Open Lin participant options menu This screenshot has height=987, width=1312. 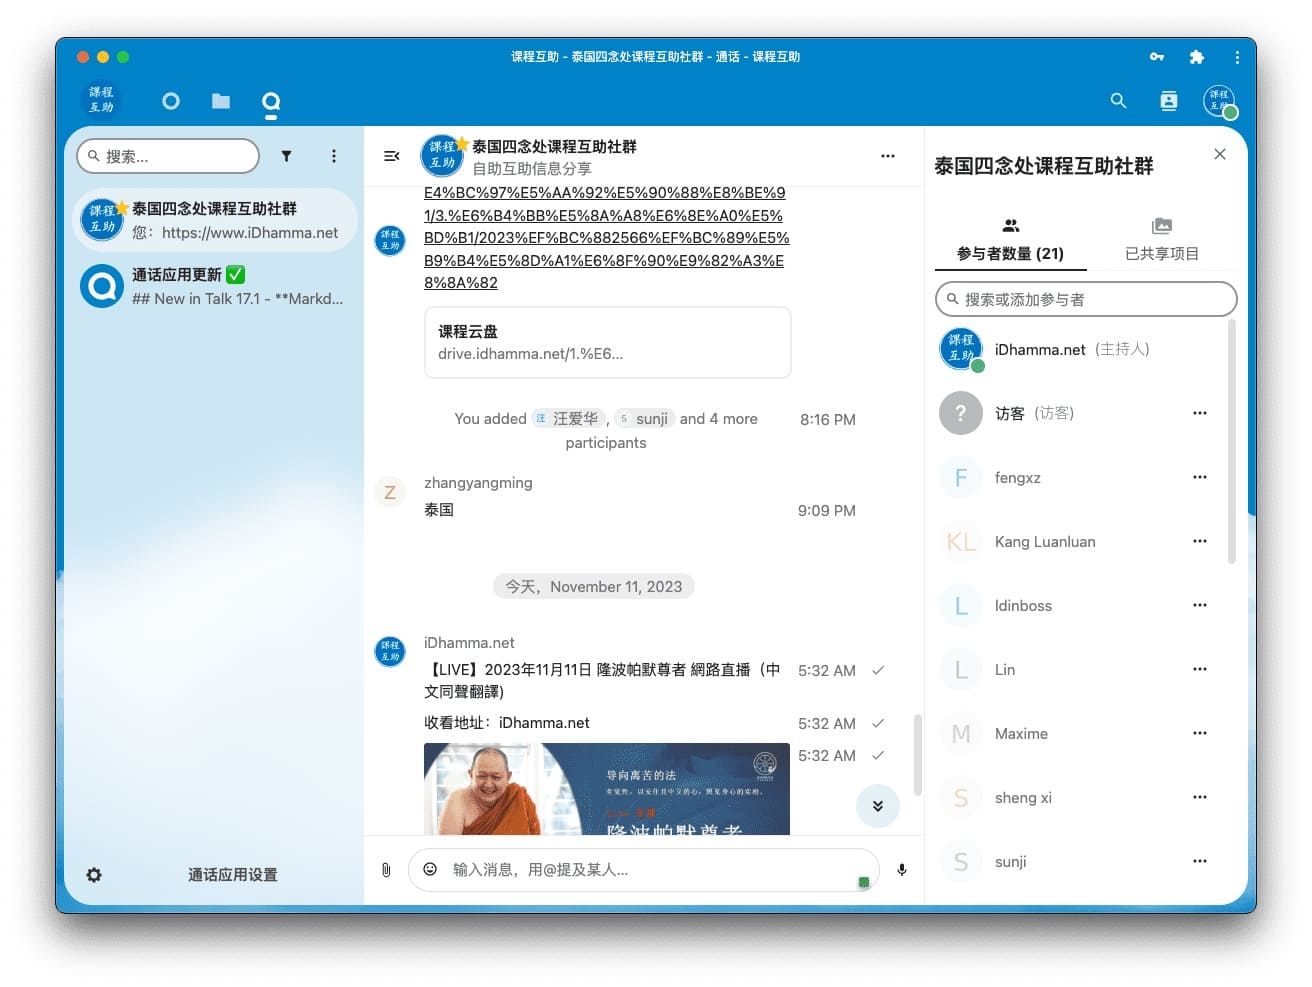[x=1200, y=669]
